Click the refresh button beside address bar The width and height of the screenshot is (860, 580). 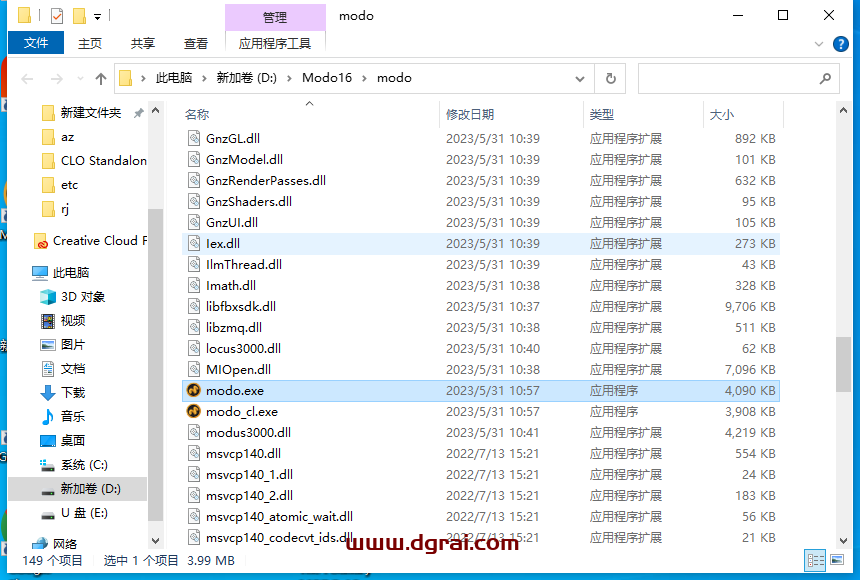[x=610, y=78]
